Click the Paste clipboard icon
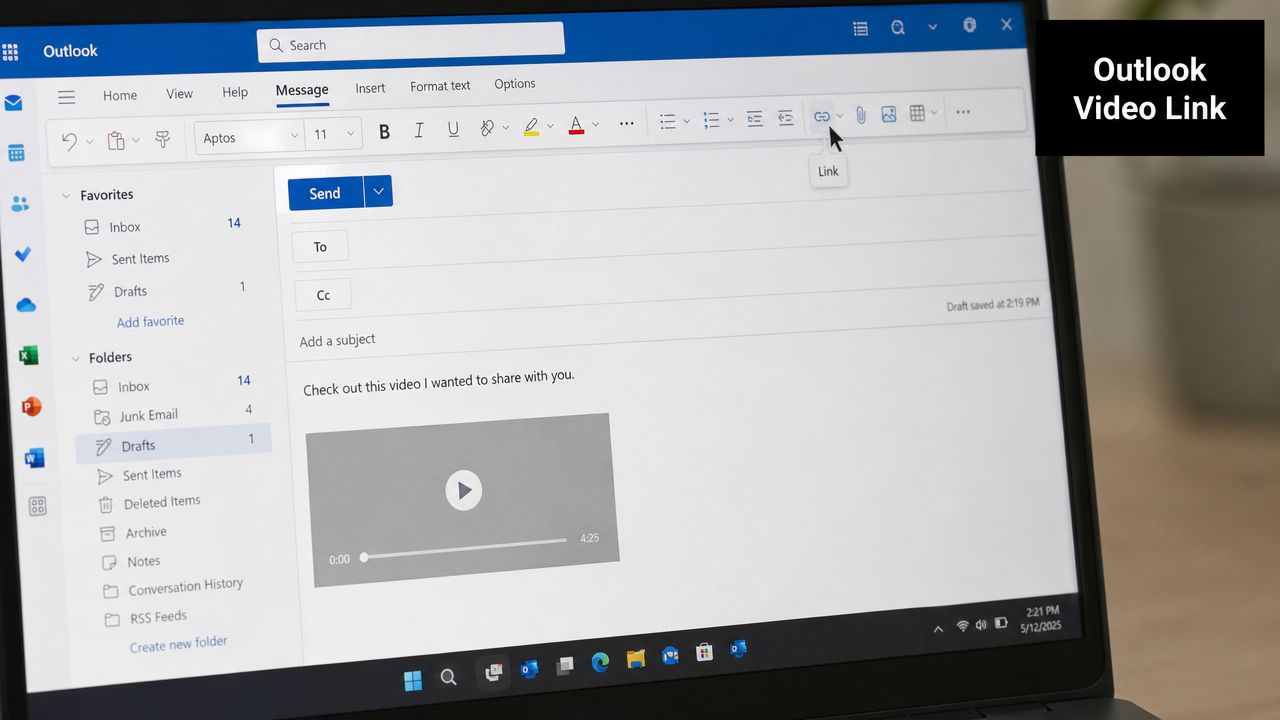The width and height of the screenshot is (1280, 720). click(x=116, y=140)
